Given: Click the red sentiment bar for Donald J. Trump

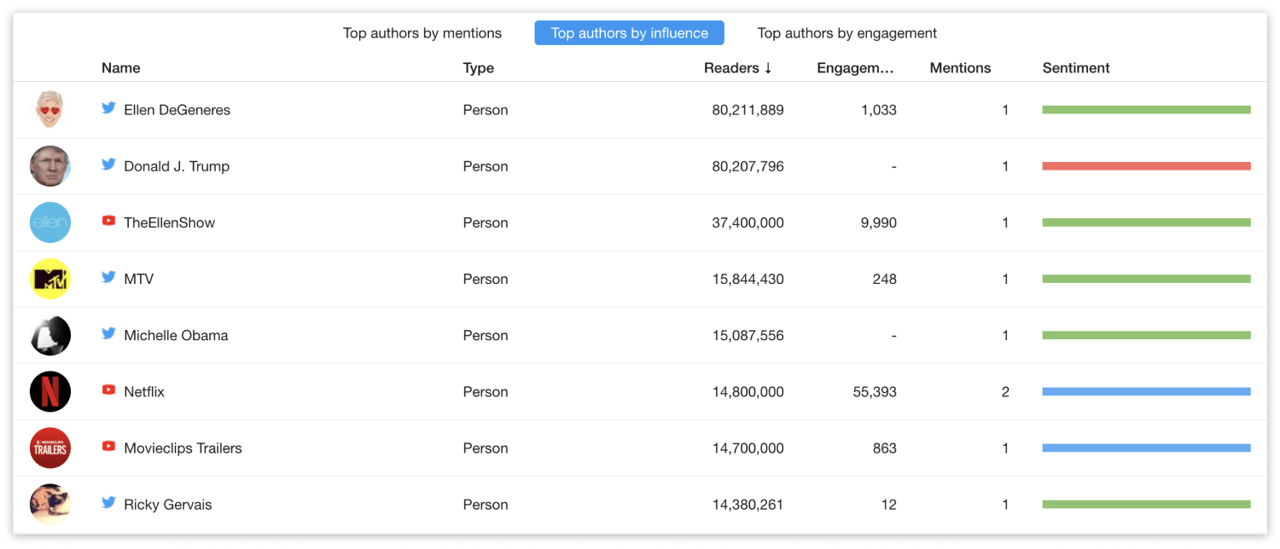Looking at the screenshot, I should pyautogui.click(x=1146, y=166).
